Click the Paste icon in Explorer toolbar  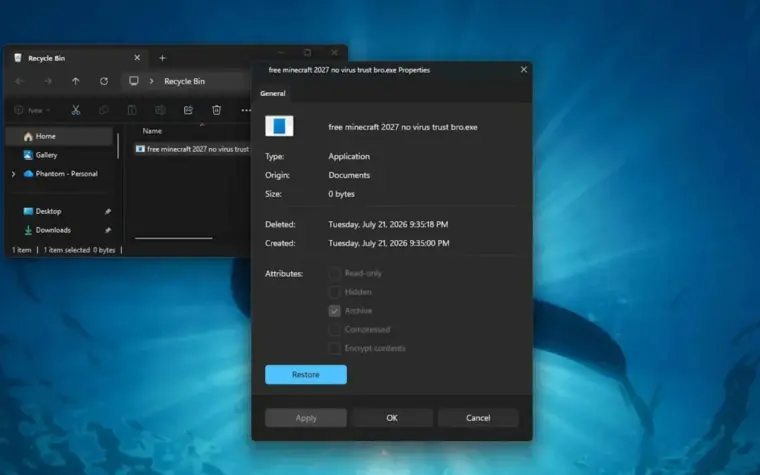pyautogui.click(x=132, y=111)
